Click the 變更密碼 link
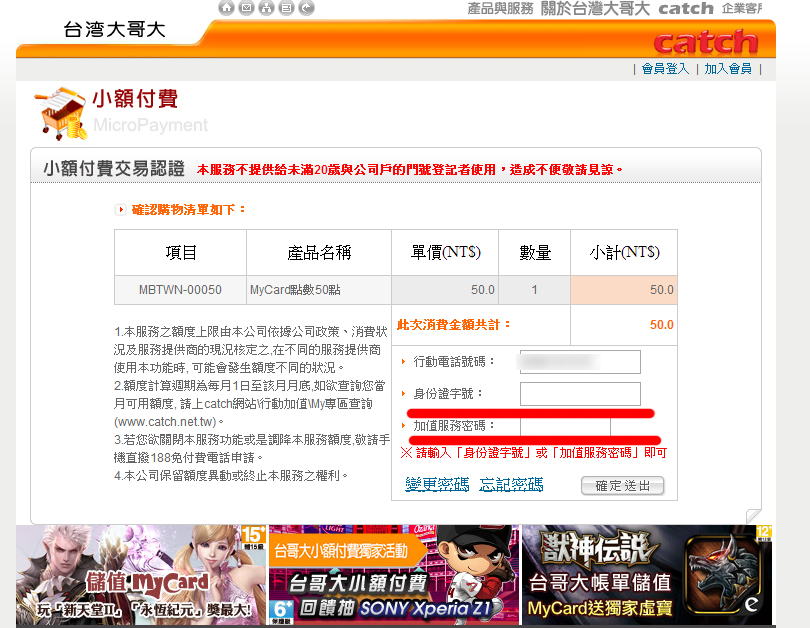The width and height of the screenshot is (810, 628). [x=437, y=484]
